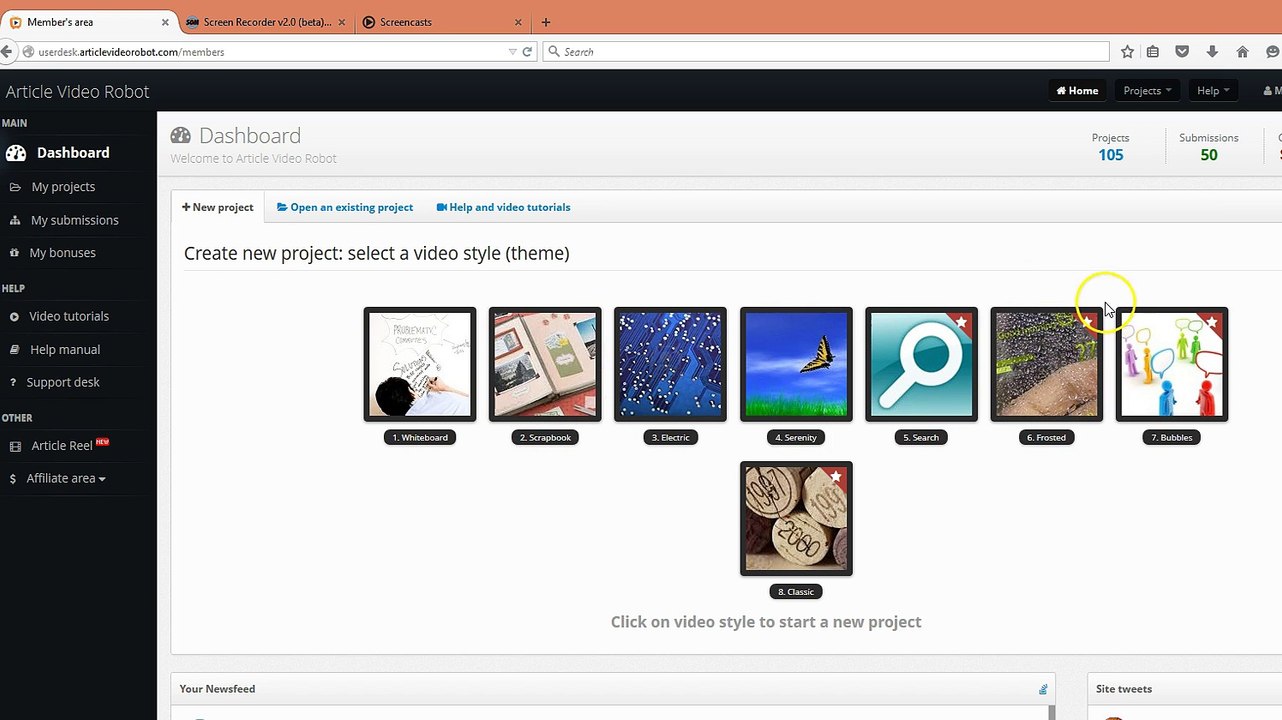Close the Screen Recorder v2.0 tab
Image resolution: width=1282 pixels, height=720 pixels.
click(342, 22)
